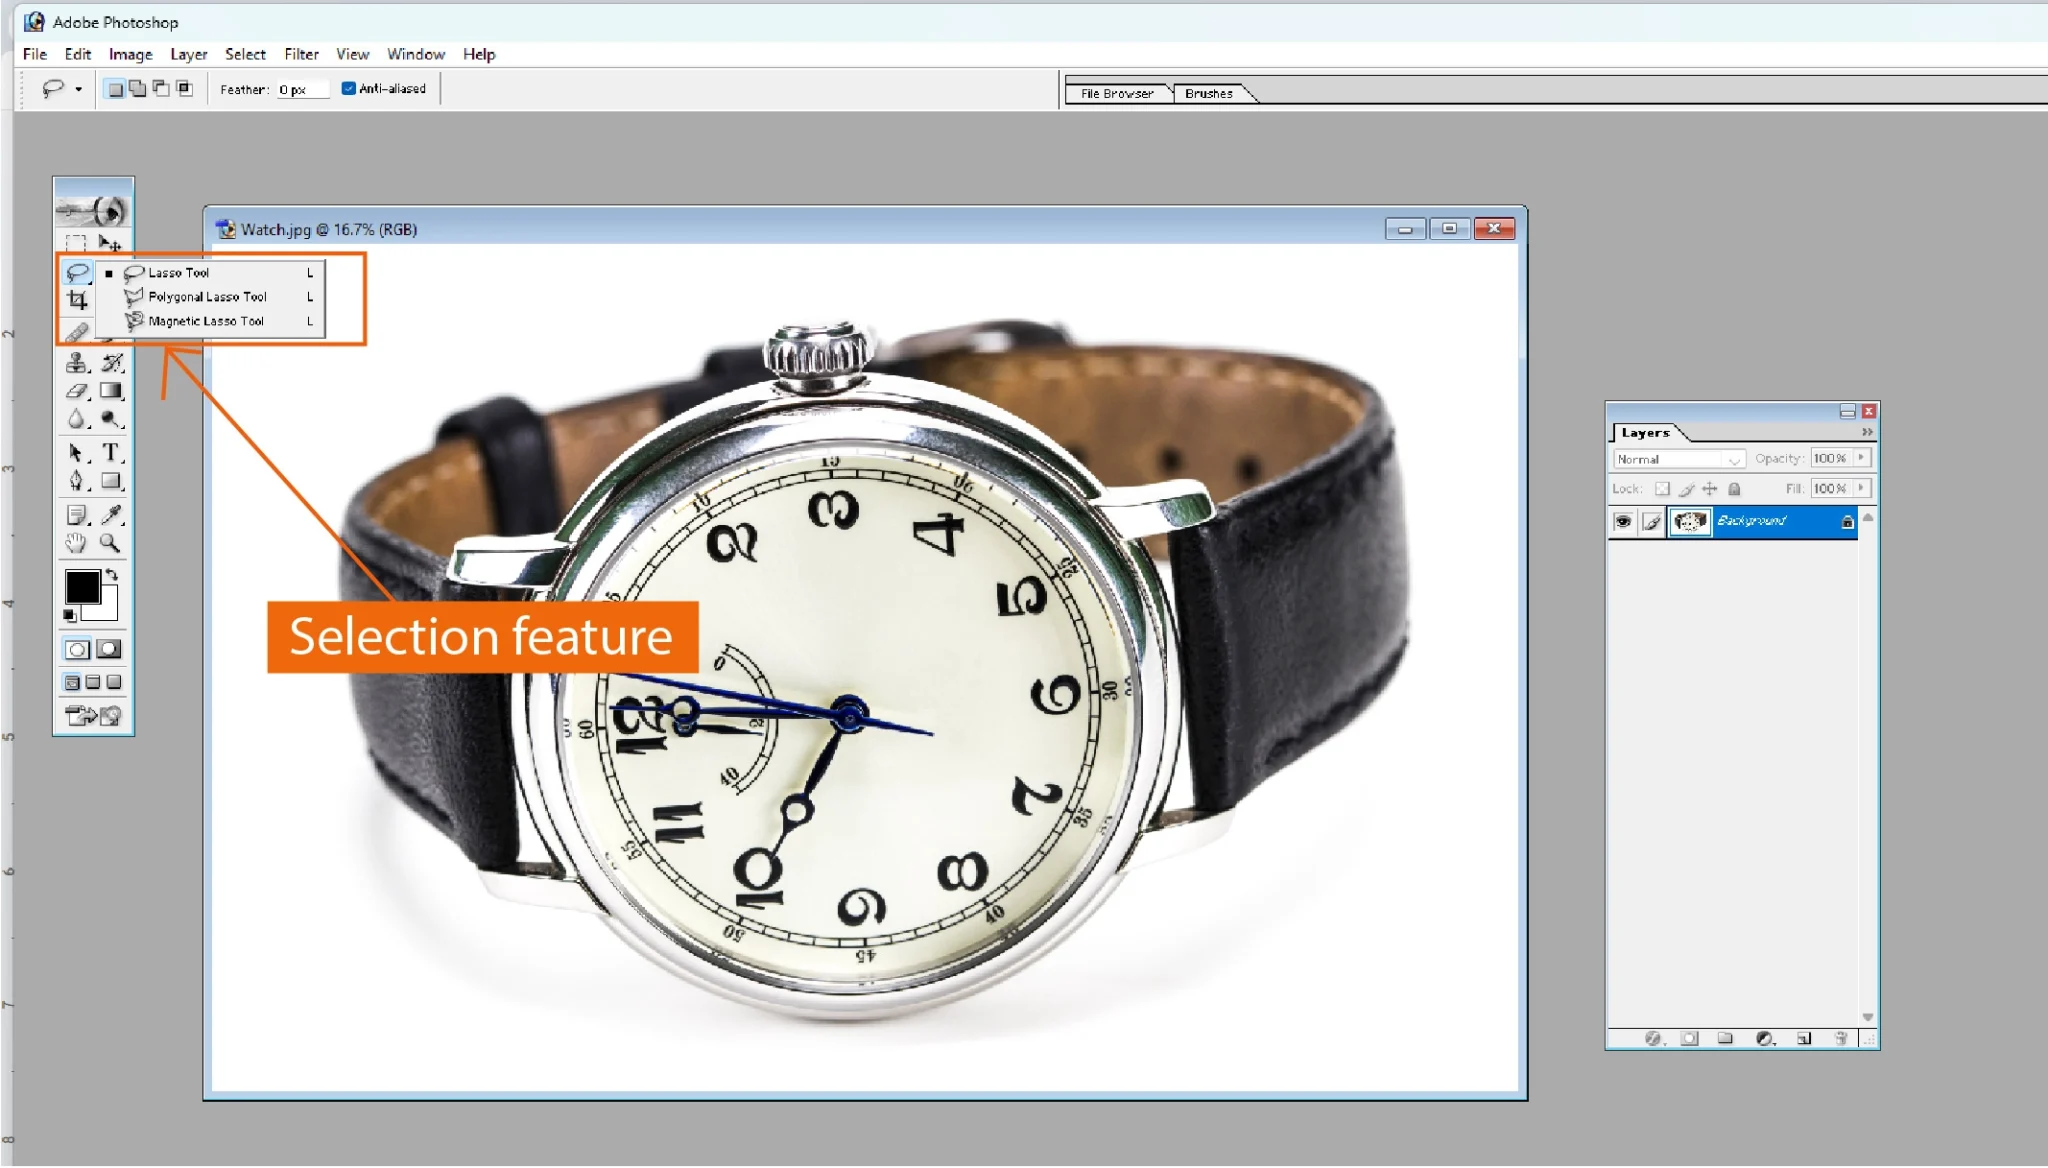Select the Pen tool

point(77,481)
